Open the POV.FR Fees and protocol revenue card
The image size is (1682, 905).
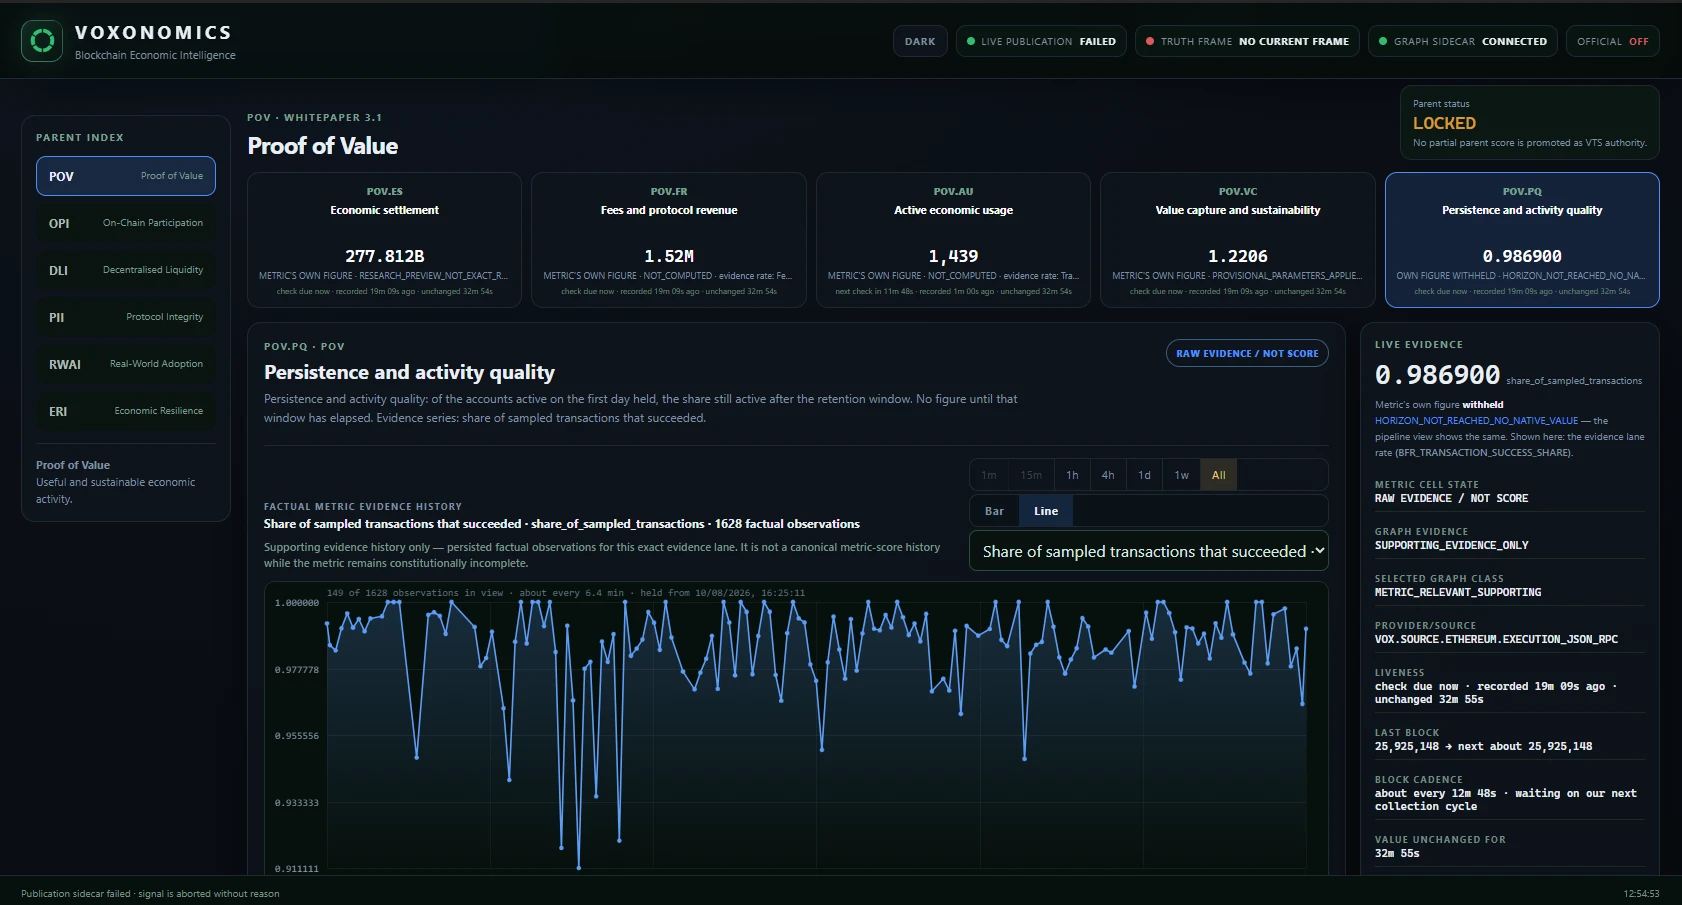[x=669, y=240]
